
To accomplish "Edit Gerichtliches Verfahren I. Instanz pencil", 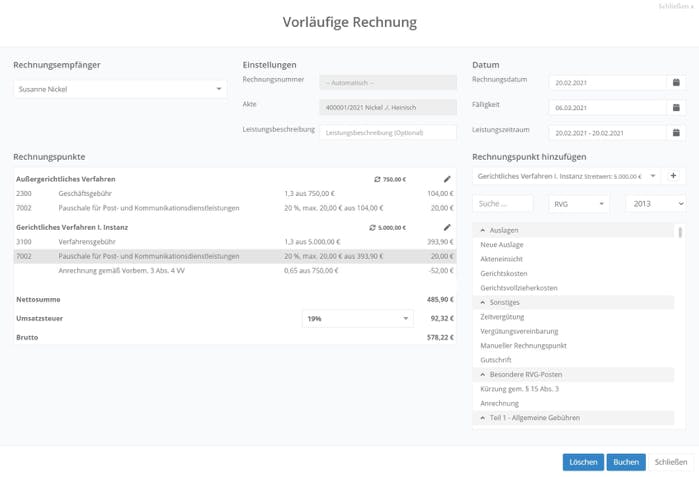I will coord(447,227).
